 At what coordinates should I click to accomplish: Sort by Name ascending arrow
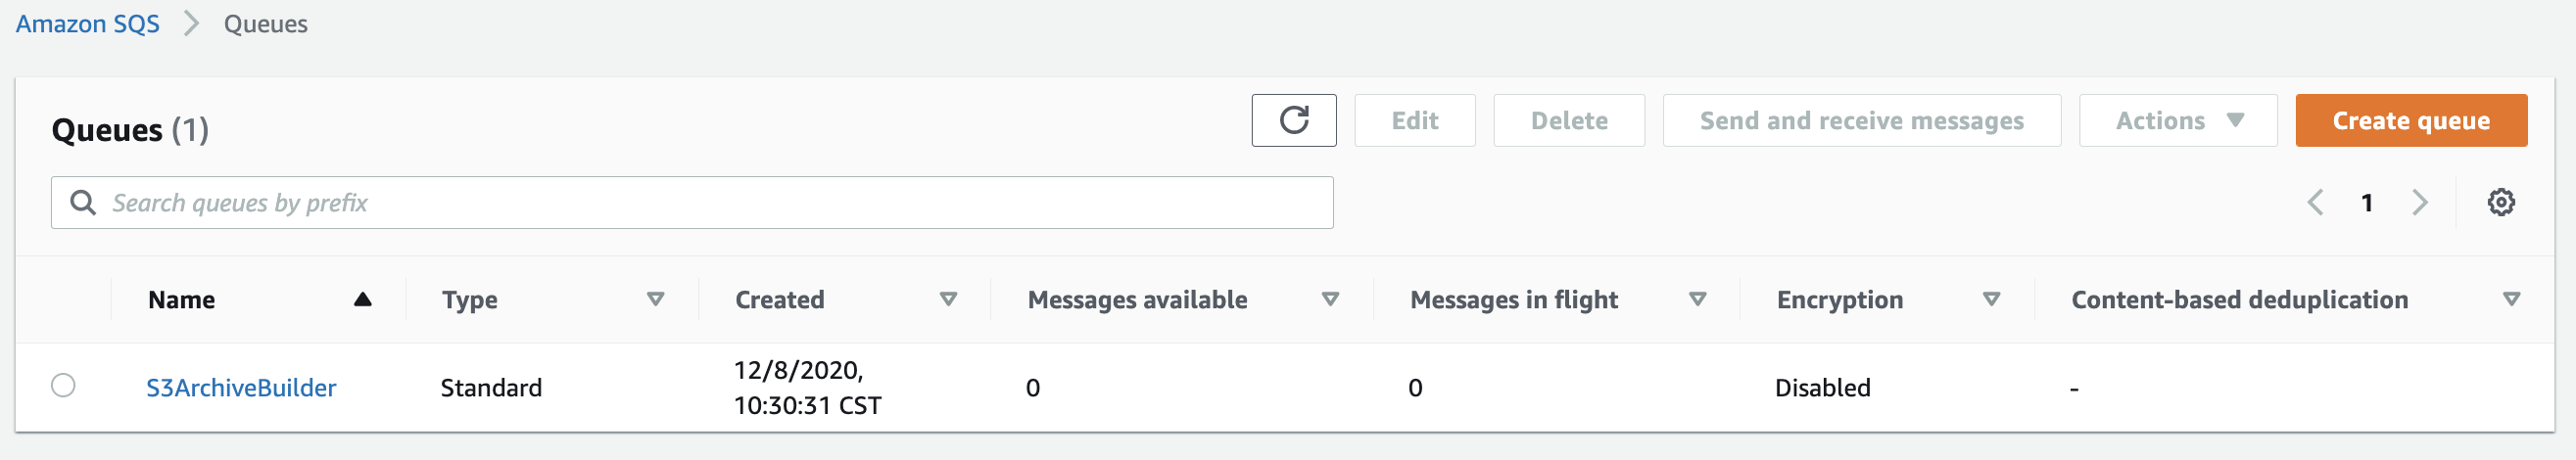point(362,299)
